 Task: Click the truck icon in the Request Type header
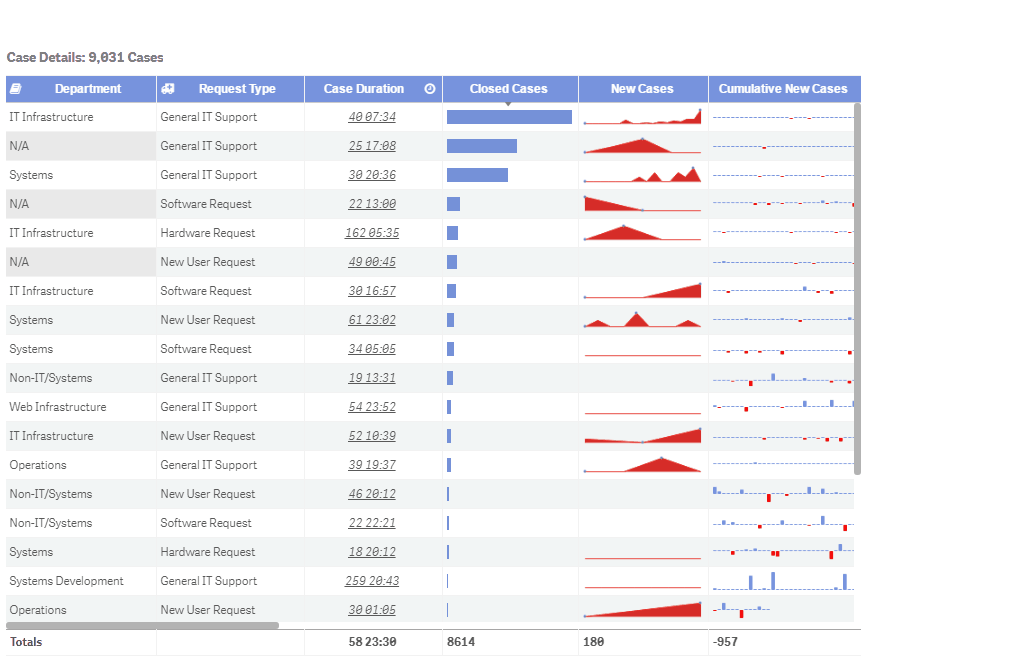[167, 89]
